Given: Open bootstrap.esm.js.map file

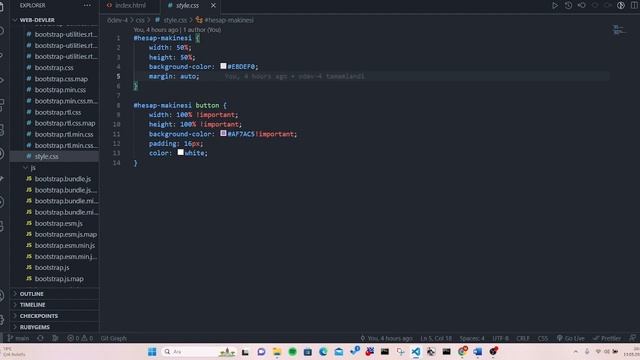Looking at the screenshot, I should [x=65, y=234].
